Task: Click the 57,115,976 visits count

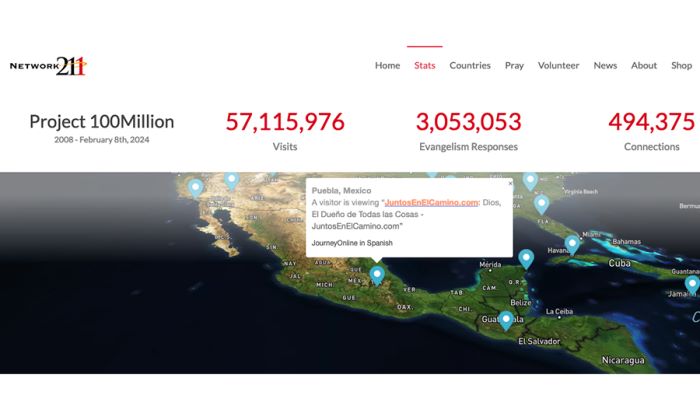Action: 285,122
